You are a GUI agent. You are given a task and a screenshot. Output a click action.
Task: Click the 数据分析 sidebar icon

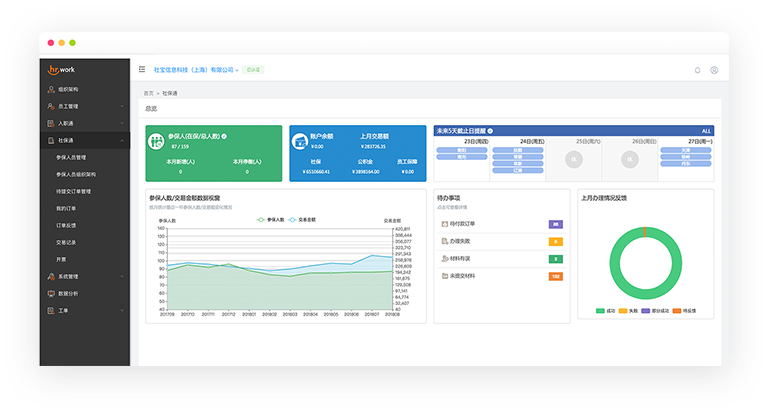coord(50,293)
